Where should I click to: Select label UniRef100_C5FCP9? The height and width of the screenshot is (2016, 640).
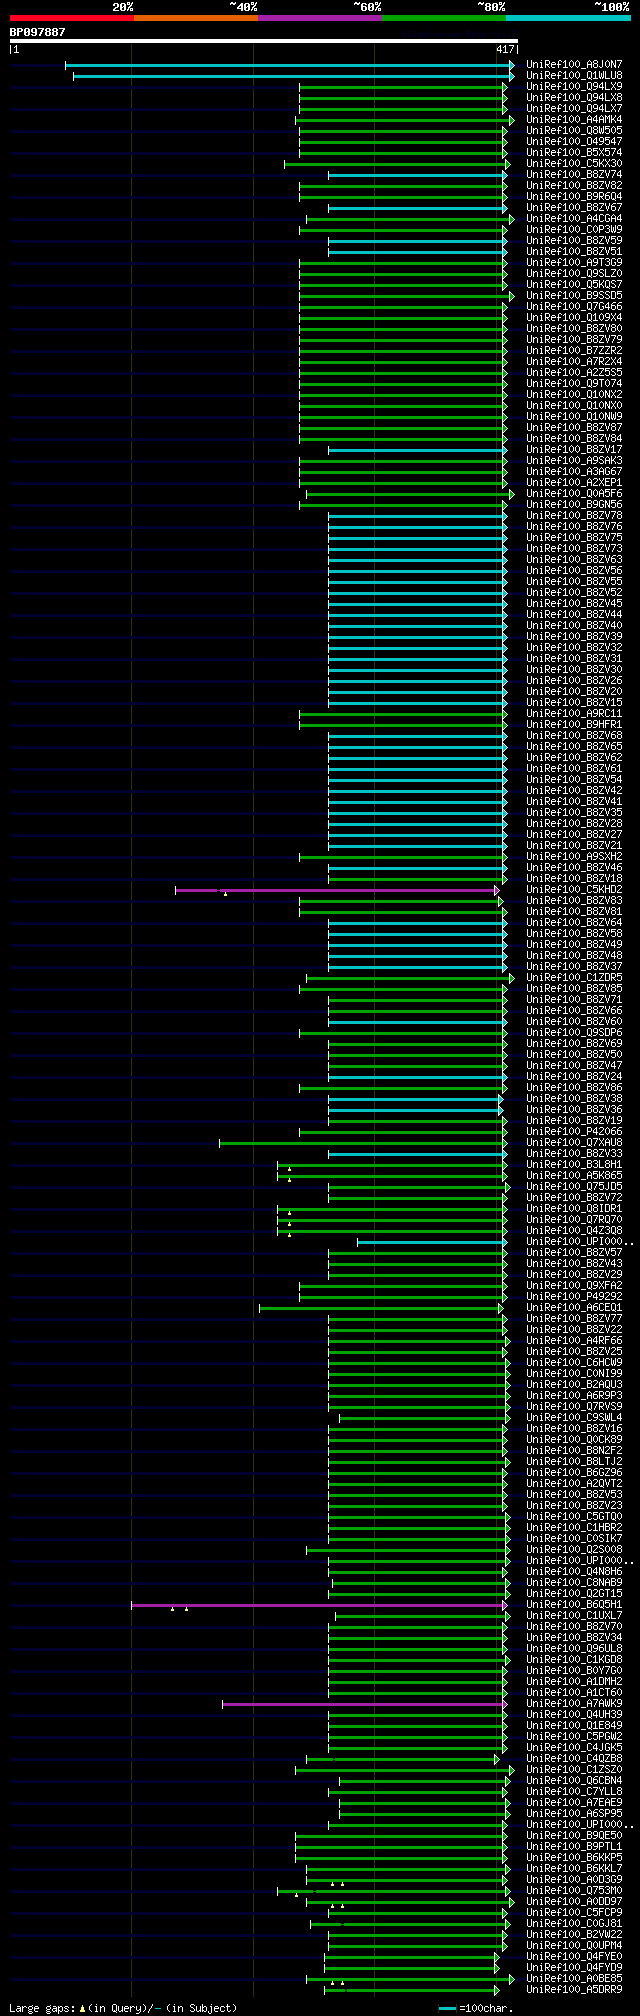tap(574, 1912)
